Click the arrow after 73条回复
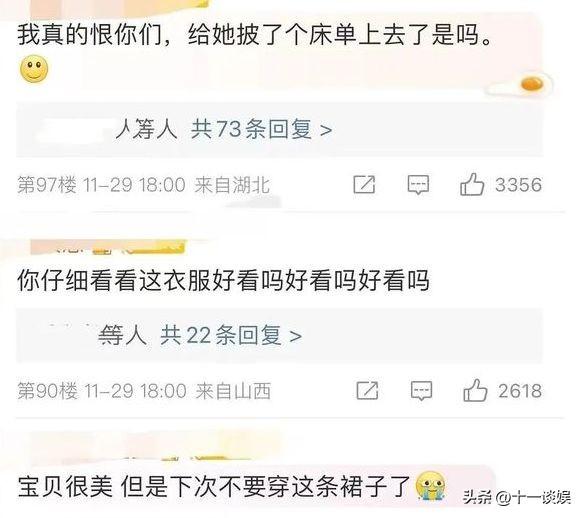Viewport: 584px width, 518px height. click(x=326, y=130)
